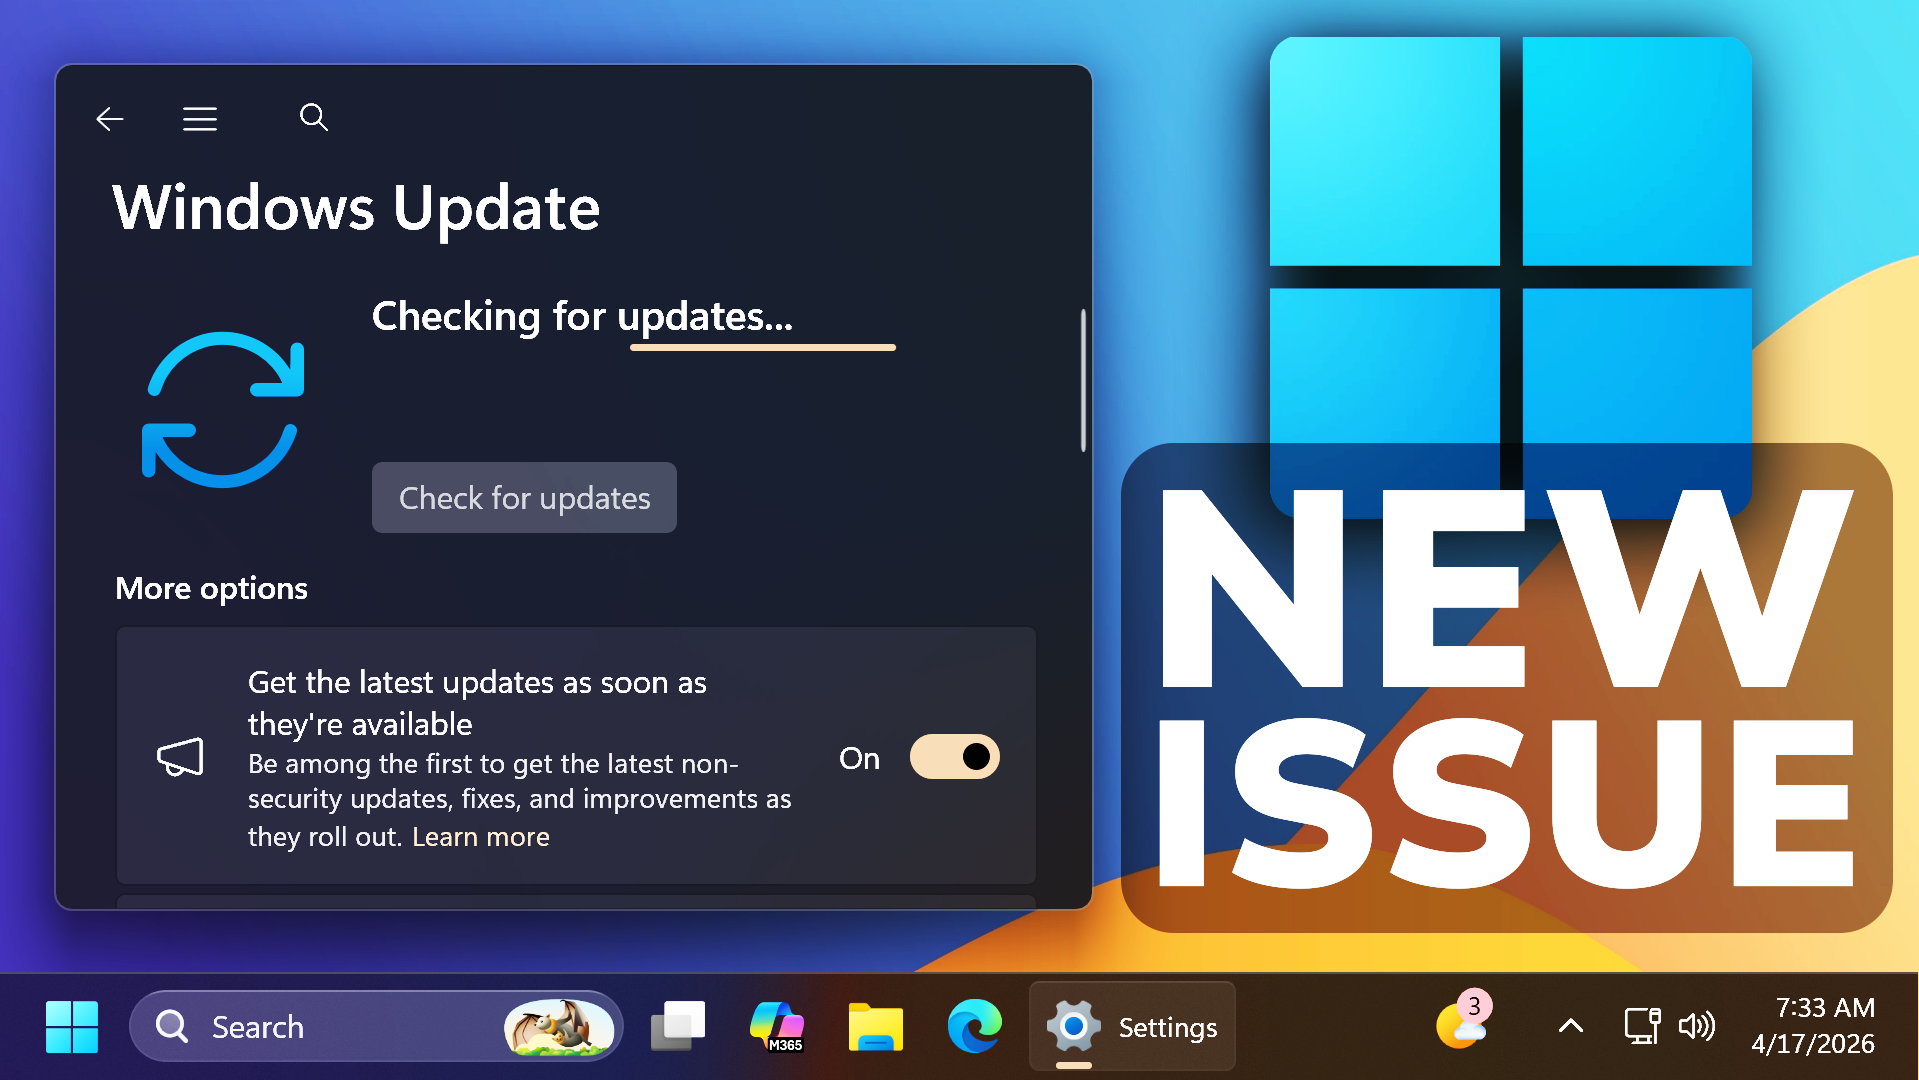Open File Explorer from the taskbar
Viewport: 1919px width, 1080px height.
pyautogui.click(x=876, y=1026)
